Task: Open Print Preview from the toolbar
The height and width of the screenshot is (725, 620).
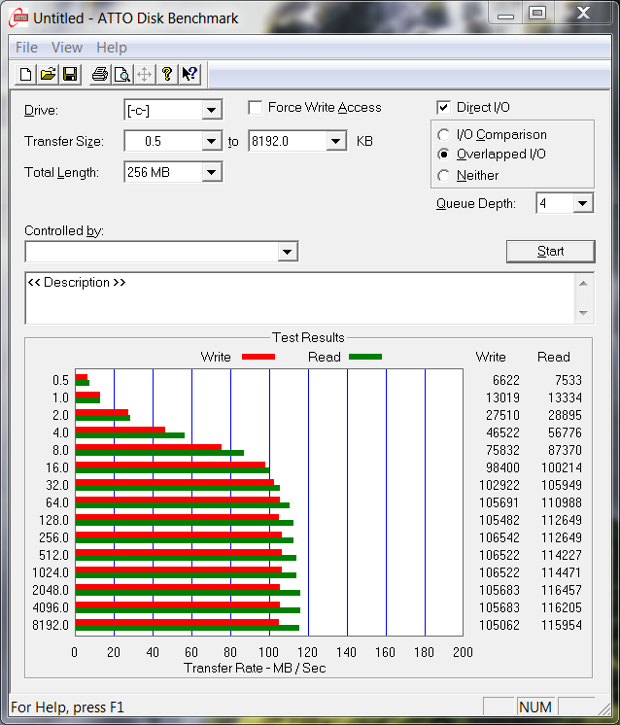Action: 122,74
